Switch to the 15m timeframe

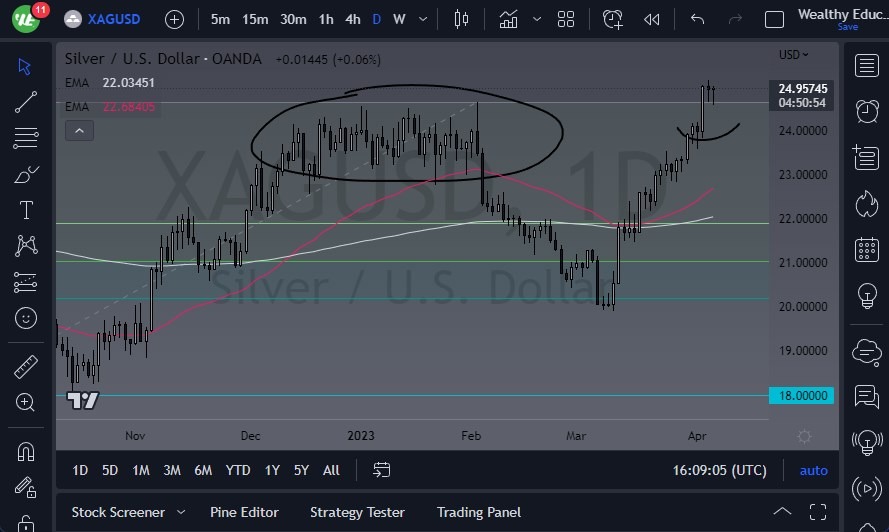point(255,19)
